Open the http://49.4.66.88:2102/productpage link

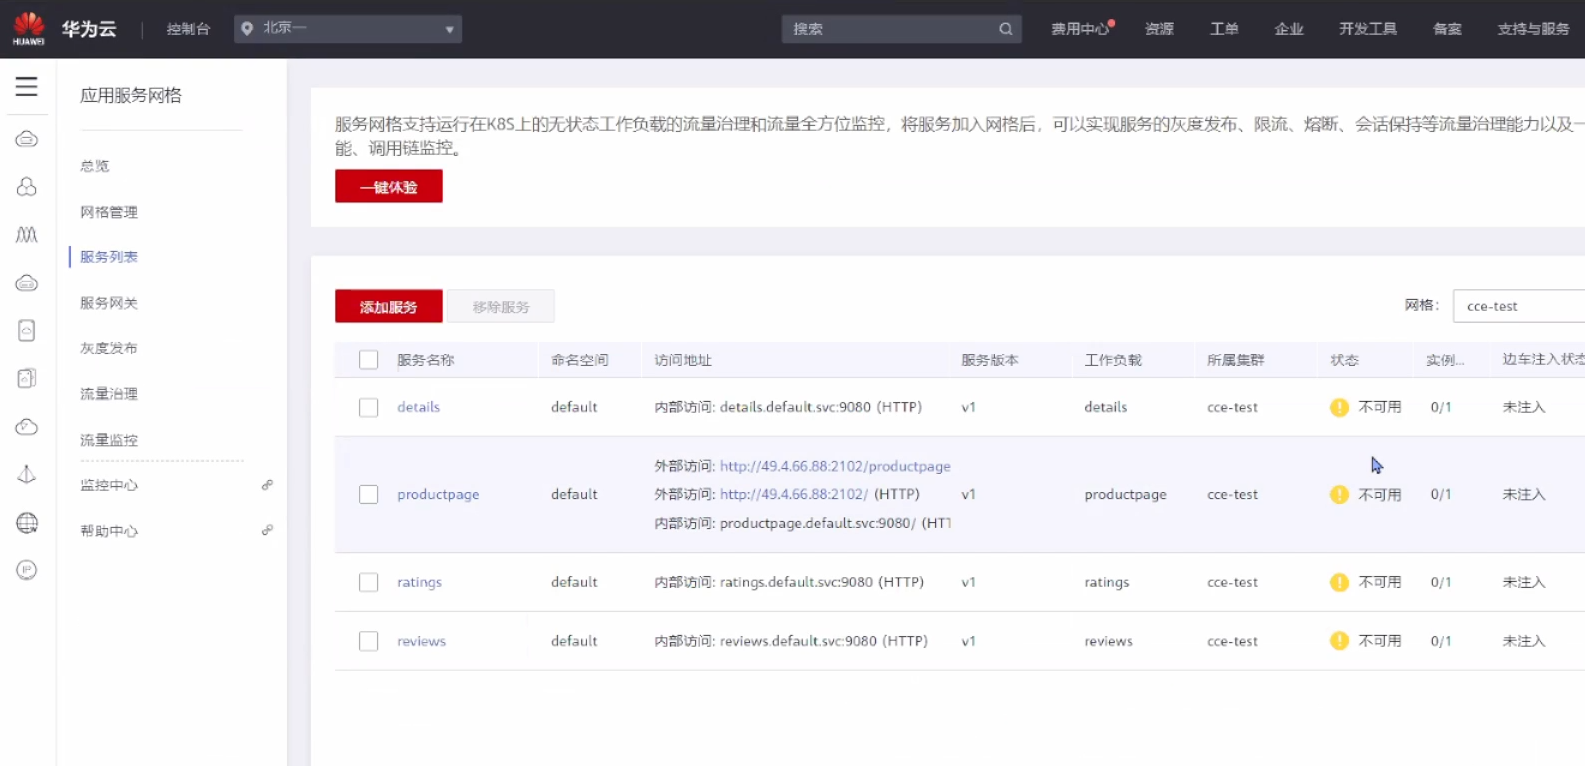click(x=835, y=466)
